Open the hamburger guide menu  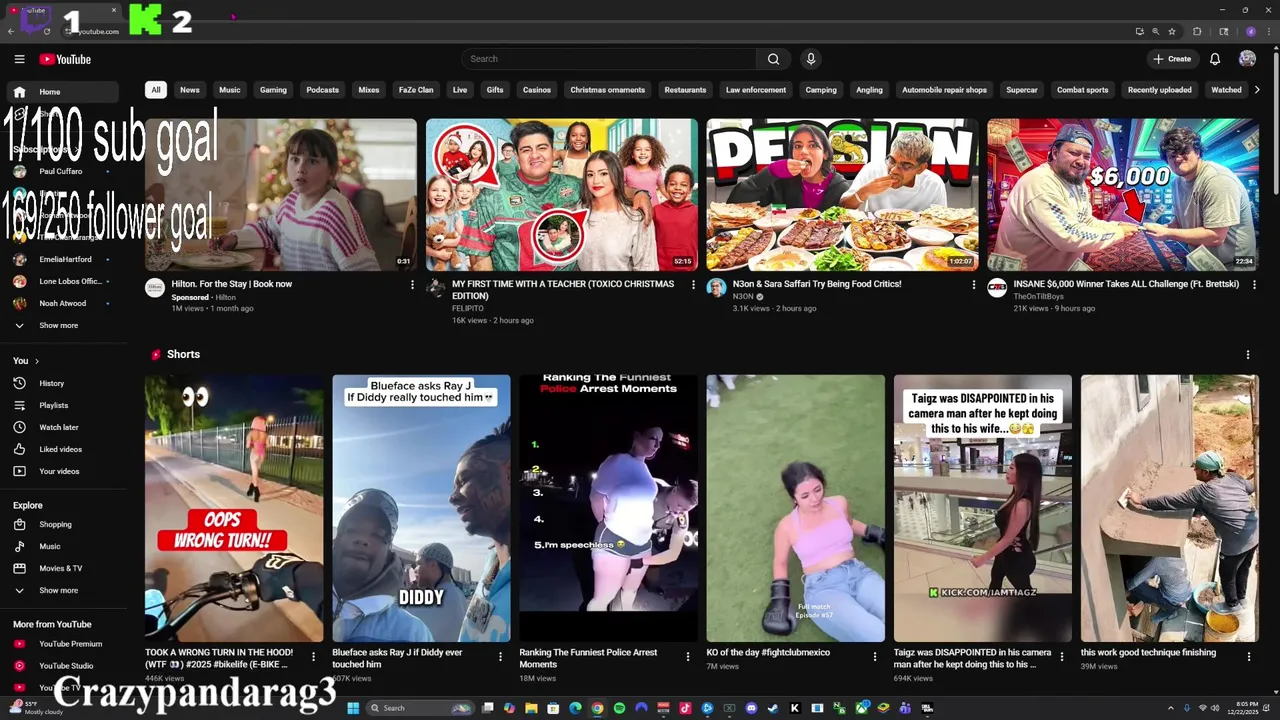(19, 59)
